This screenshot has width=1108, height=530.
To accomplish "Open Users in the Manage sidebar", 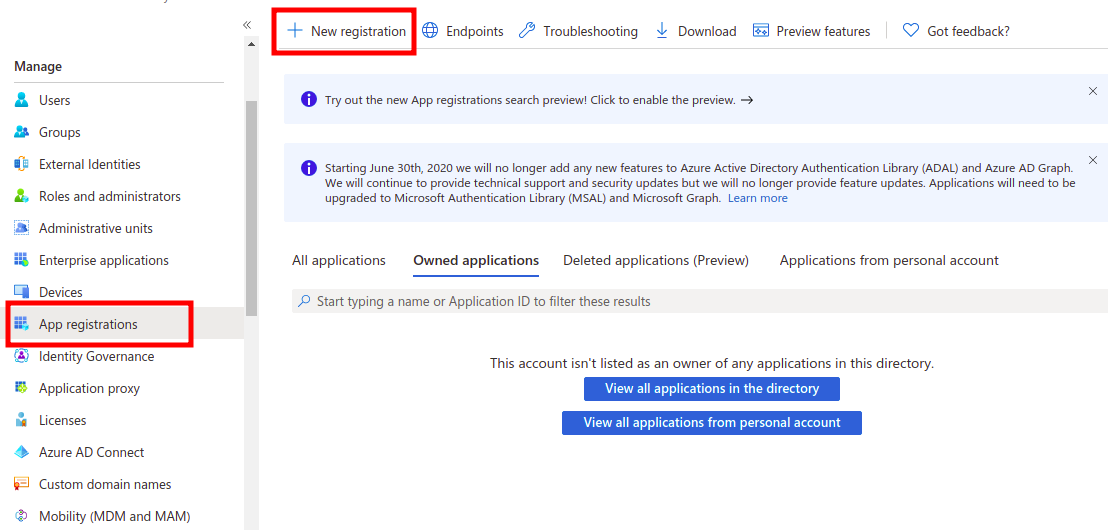I will pos(54,100).
